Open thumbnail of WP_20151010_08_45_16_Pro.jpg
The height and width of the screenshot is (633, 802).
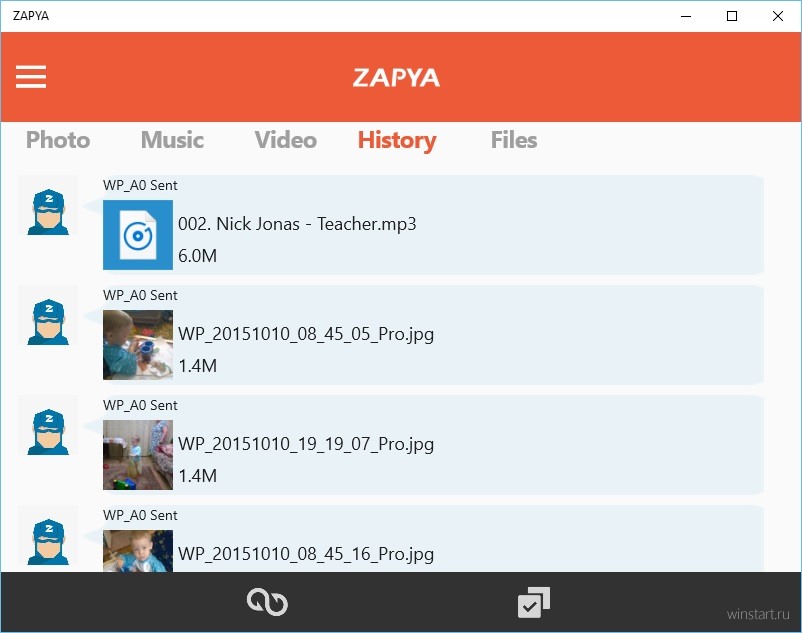138,551
